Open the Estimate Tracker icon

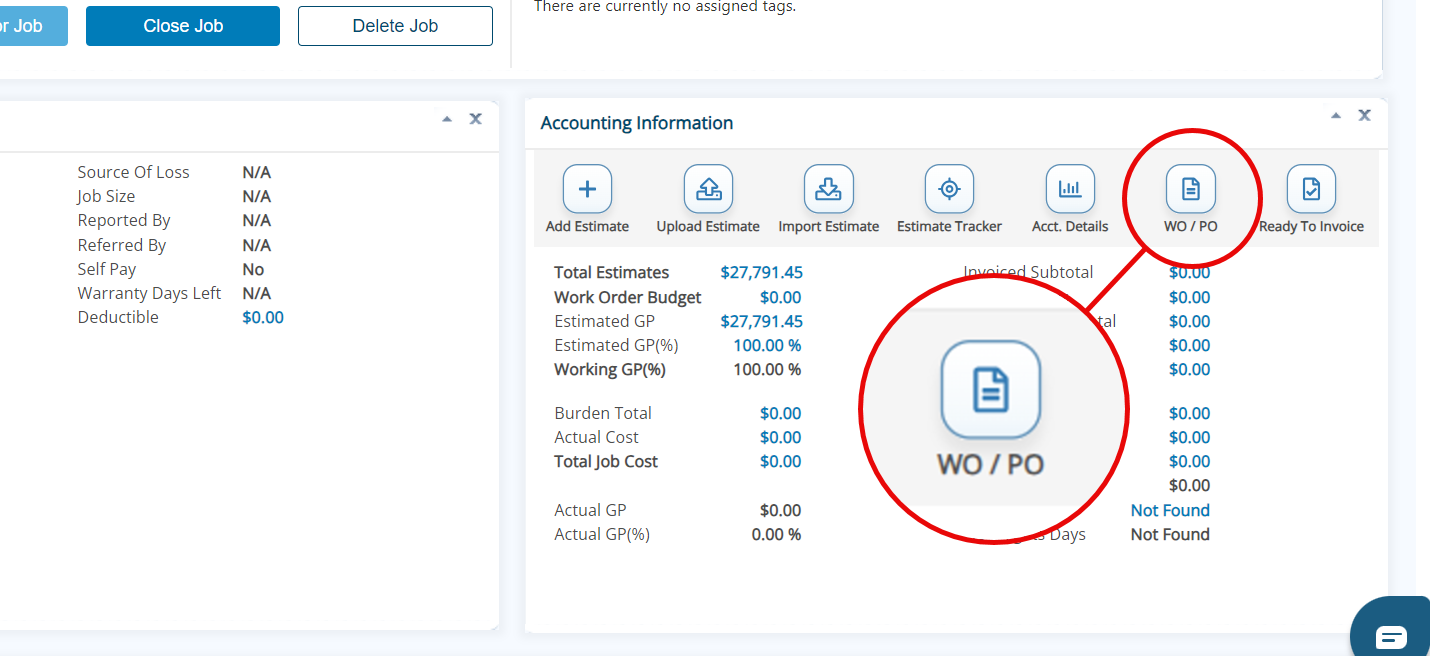950,189
